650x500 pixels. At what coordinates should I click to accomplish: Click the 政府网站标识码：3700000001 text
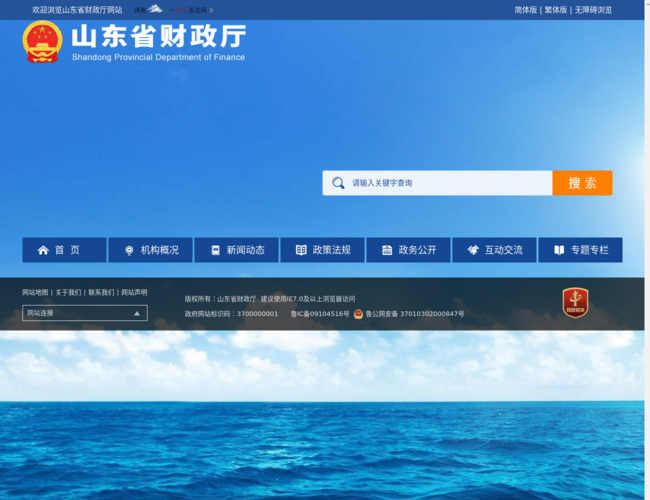[231, 314]
